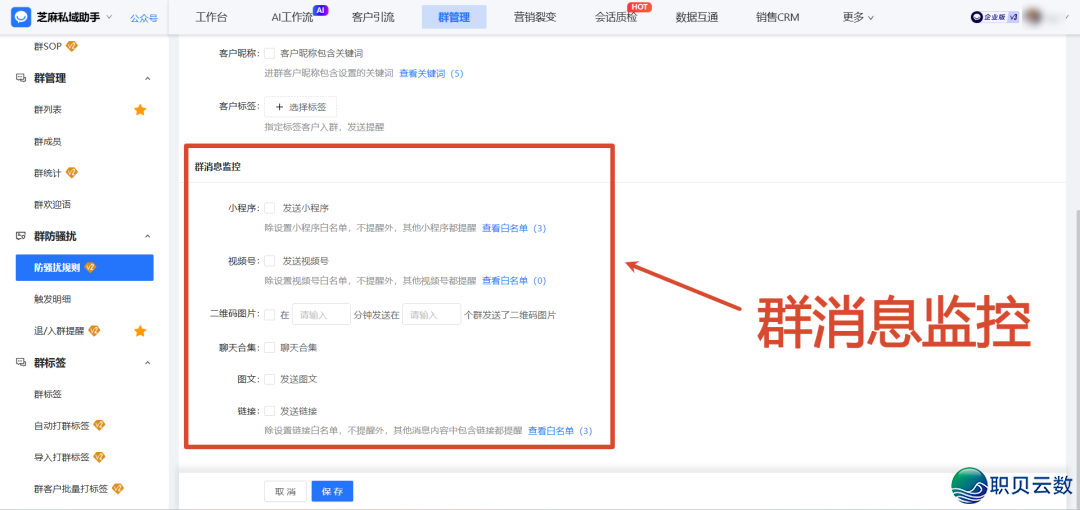View 视频号 whitelist 查看白名单 (0)

pos(514,280)
